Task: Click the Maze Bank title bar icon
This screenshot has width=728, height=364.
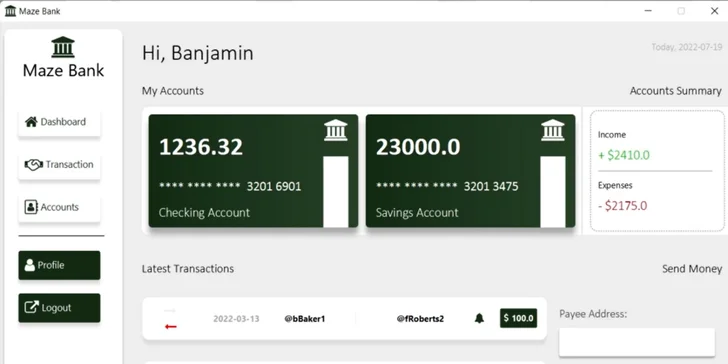Action: [x=10, y=11]
